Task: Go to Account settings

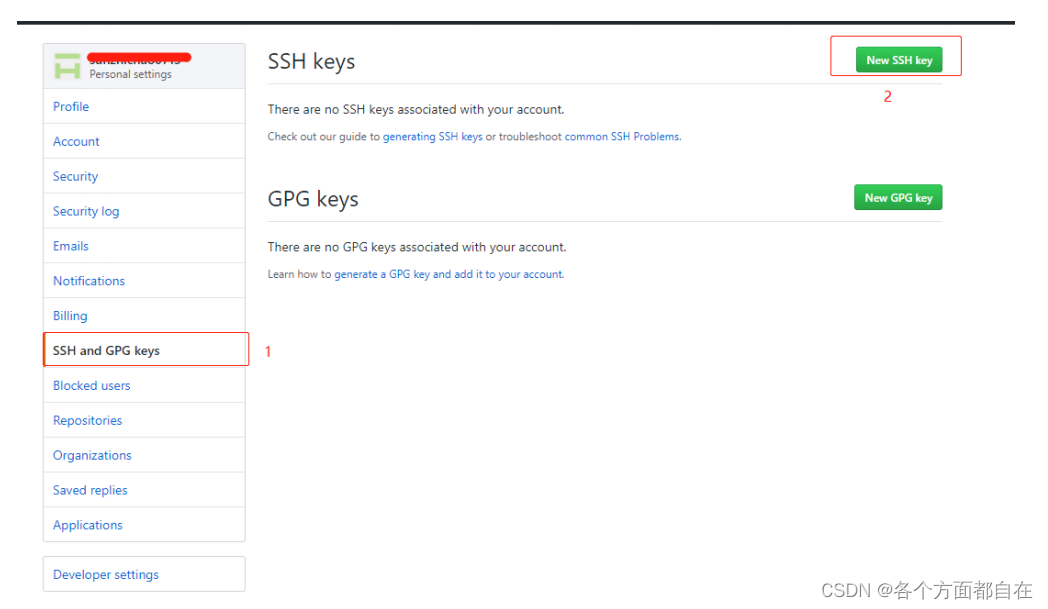Action: [76, 141]
